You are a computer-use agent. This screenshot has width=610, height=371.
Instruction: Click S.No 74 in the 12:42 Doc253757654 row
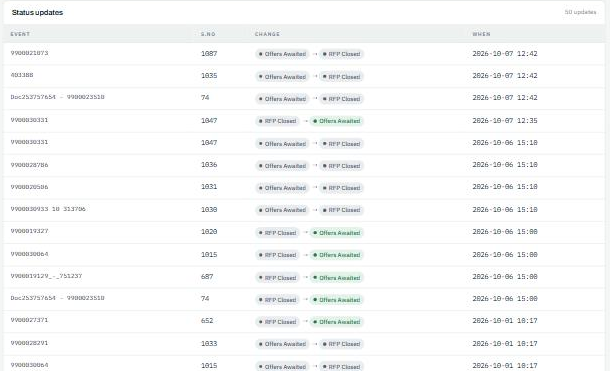click(205, 98)
